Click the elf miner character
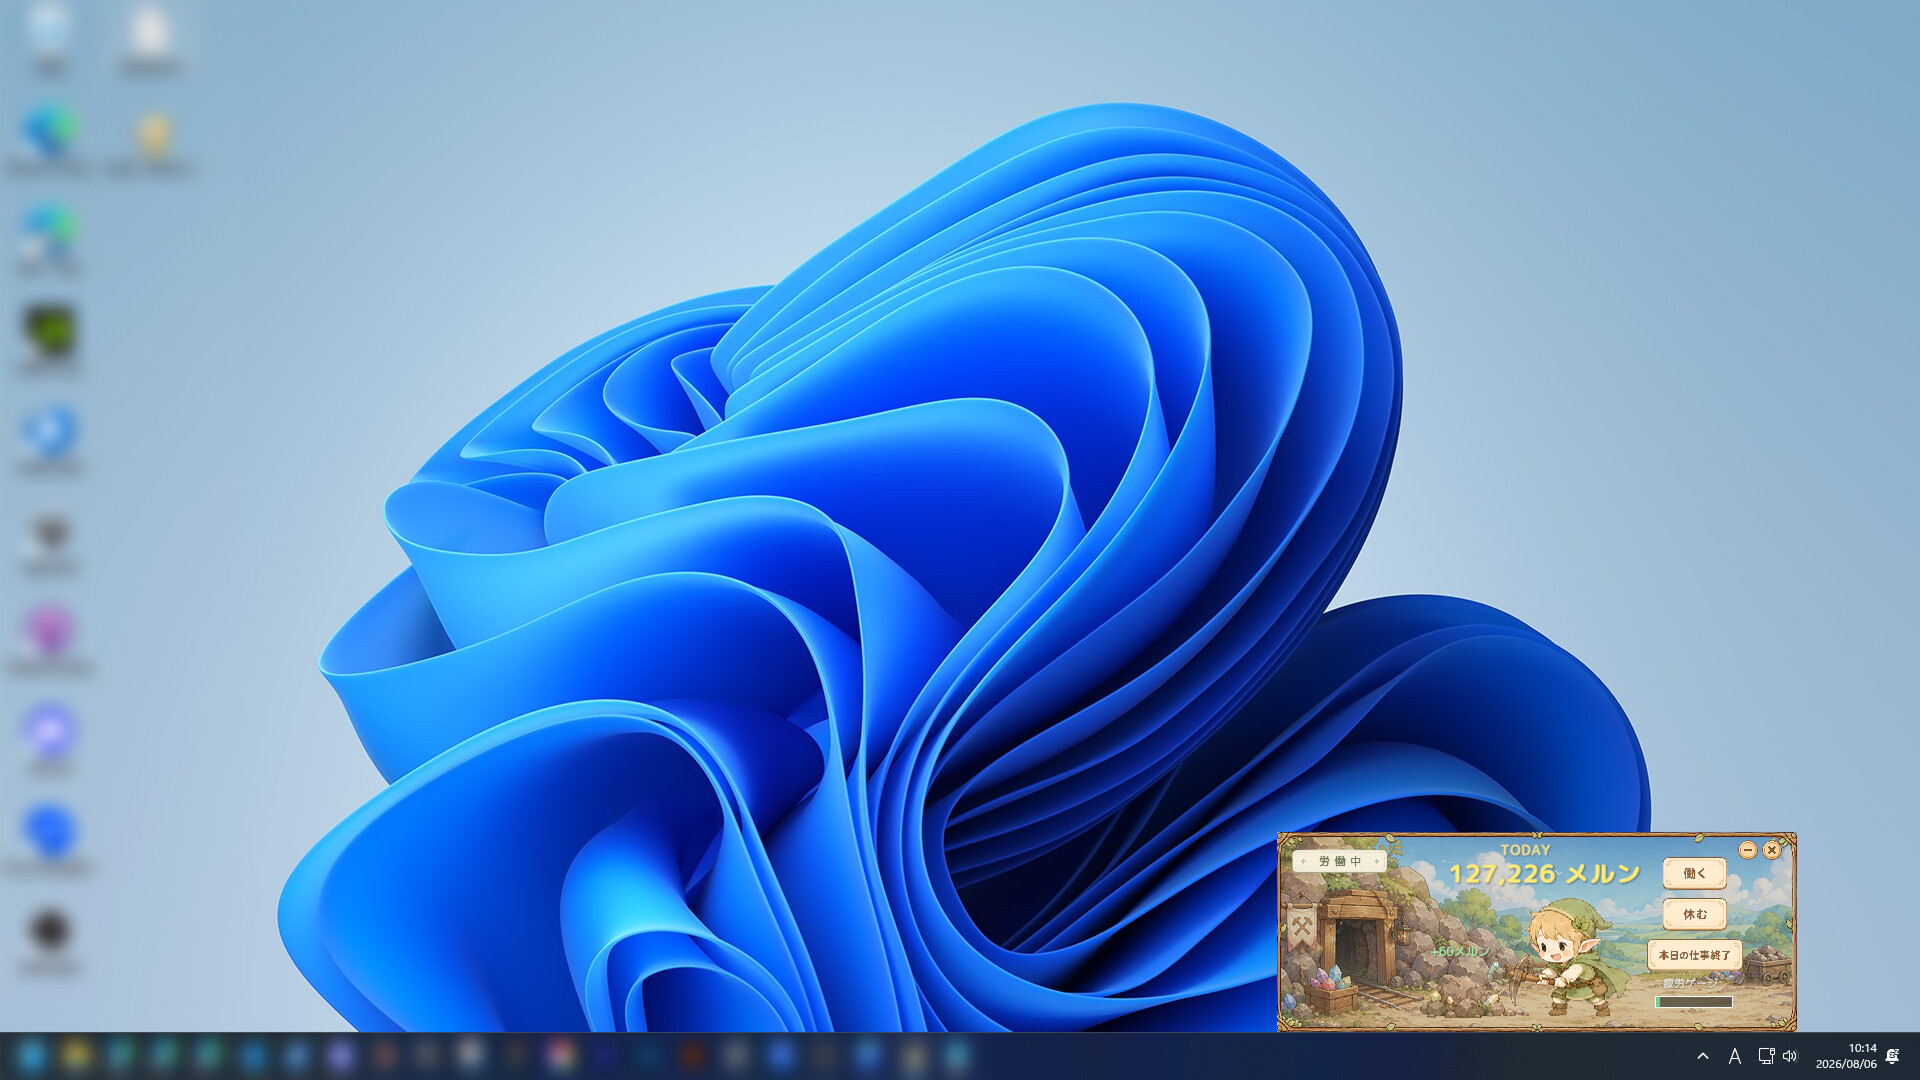1920x1080 pixels. click(1570, 958)
